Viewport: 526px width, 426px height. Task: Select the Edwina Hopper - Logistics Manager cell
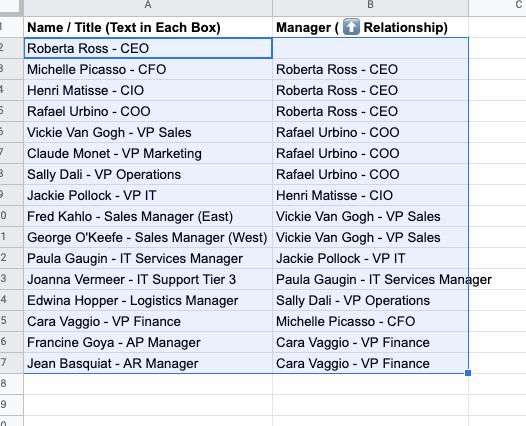[x=148, y=301]
